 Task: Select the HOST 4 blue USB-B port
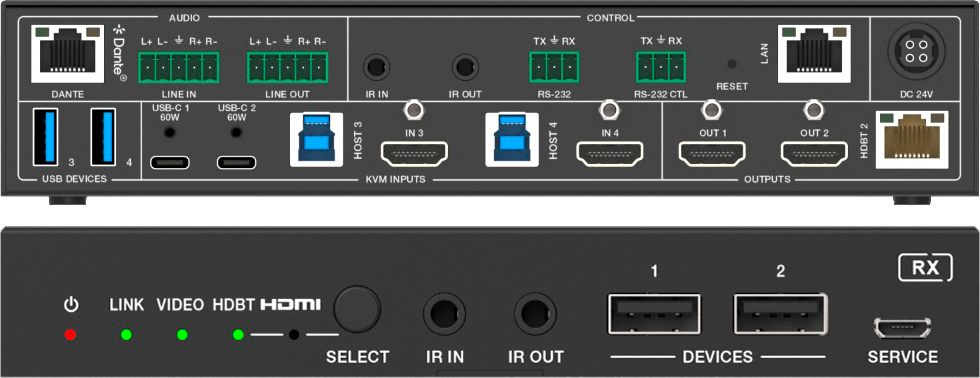tap(512, 139)
